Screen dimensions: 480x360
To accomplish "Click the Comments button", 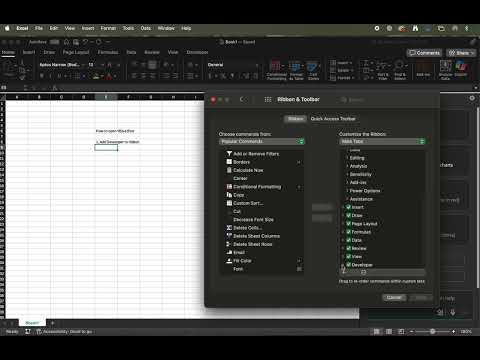I will 424,53.
